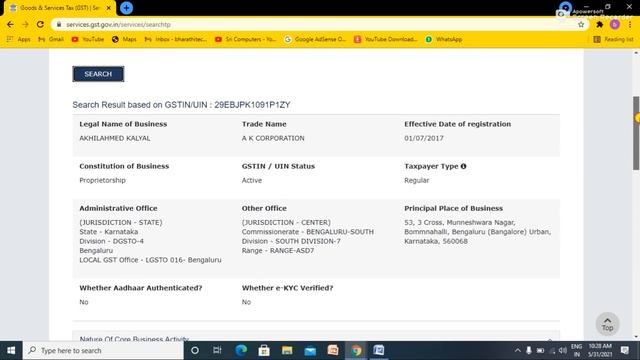Switch to Chrome in taskbar
640x360 pixels.
tap(356, 350)
